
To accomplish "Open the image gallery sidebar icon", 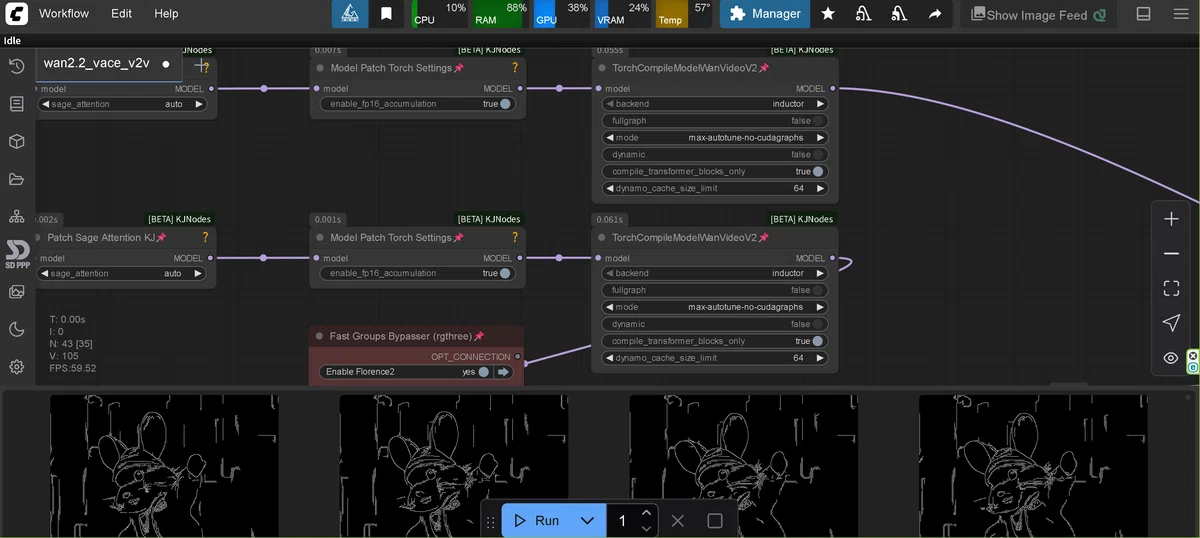I will [16, 292].
